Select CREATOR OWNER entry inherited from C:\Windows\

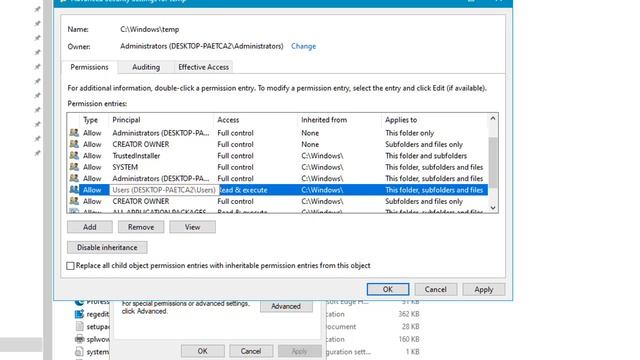(278, 201)
